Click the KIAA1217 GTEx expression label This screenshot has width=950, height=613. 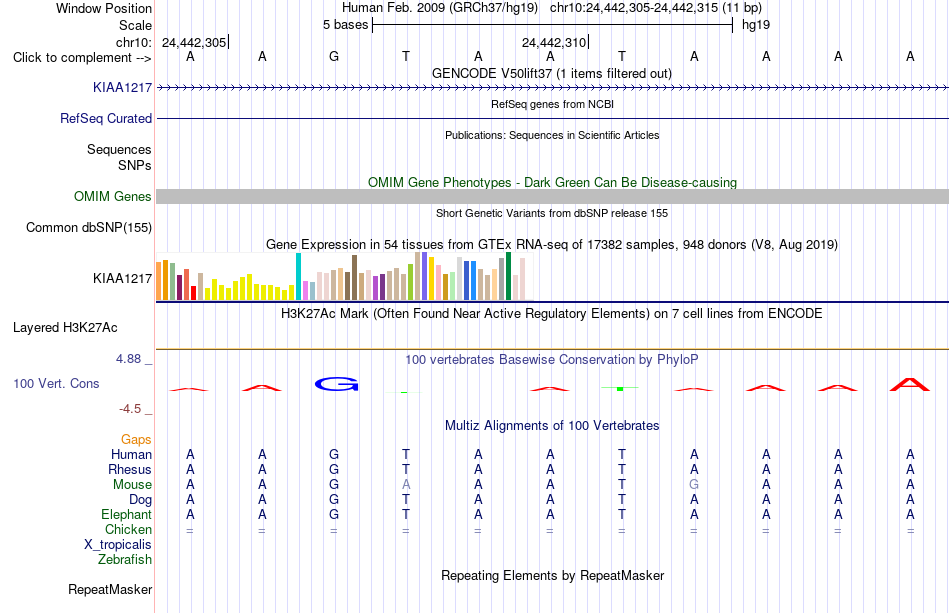click(x=122, y=279)
